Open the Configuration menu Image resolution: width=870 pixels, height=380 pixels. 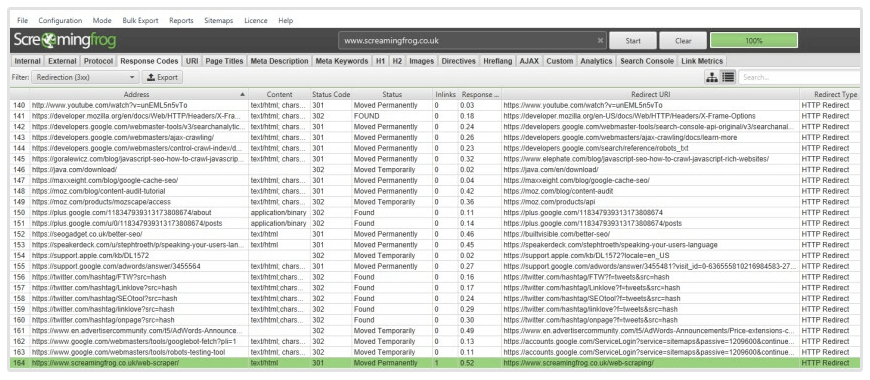pyautogui.click(x=60, y=21)
